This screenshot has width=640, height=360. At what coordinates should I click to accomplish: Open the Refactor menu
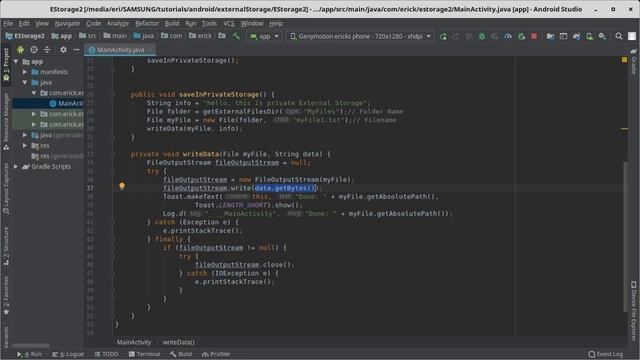click(x=147, y=24)
